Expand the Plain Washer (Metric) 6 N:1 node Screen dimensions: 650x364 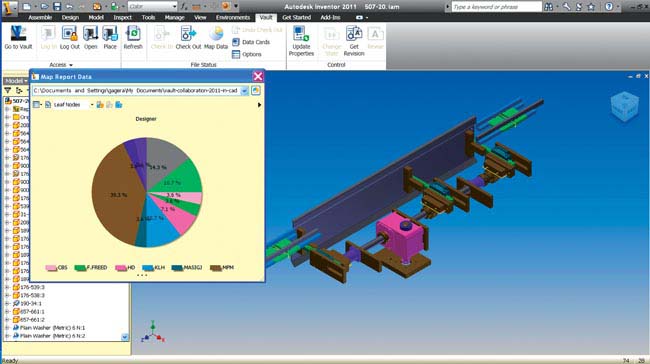click(x=7, y=328)
